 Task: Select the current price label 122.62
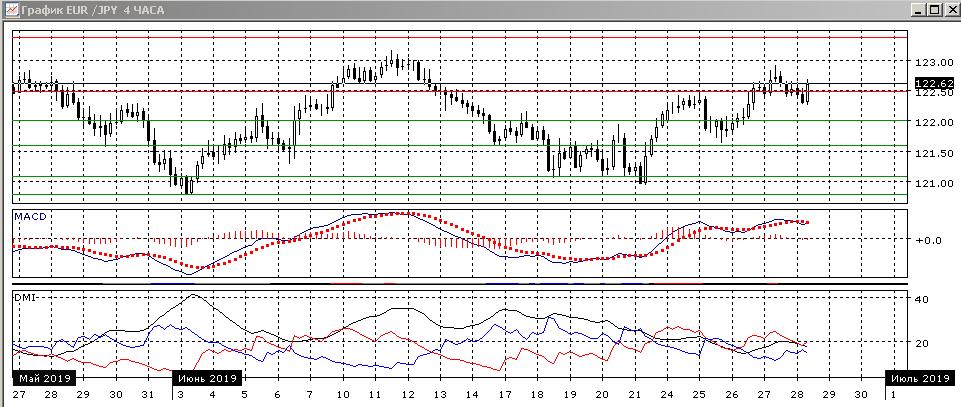(x=933, y=83)
